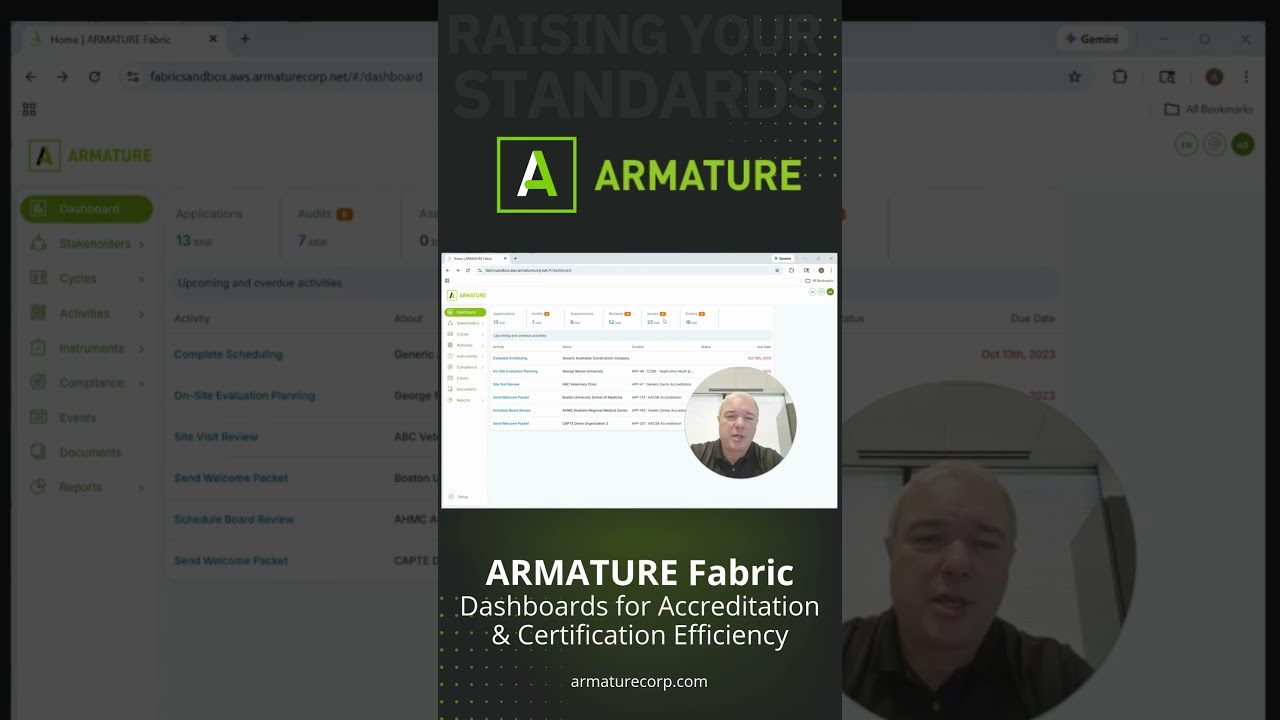
Task: Open Send Welcome Packet for Boston University, inset
Action: (x=511, y=397)
